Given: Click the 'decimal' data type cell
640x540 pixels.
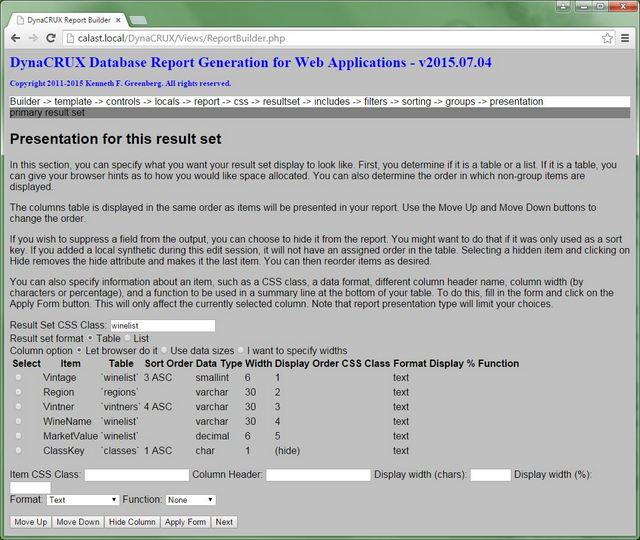Looking at the screenshot, I should (x=212, y=436).
